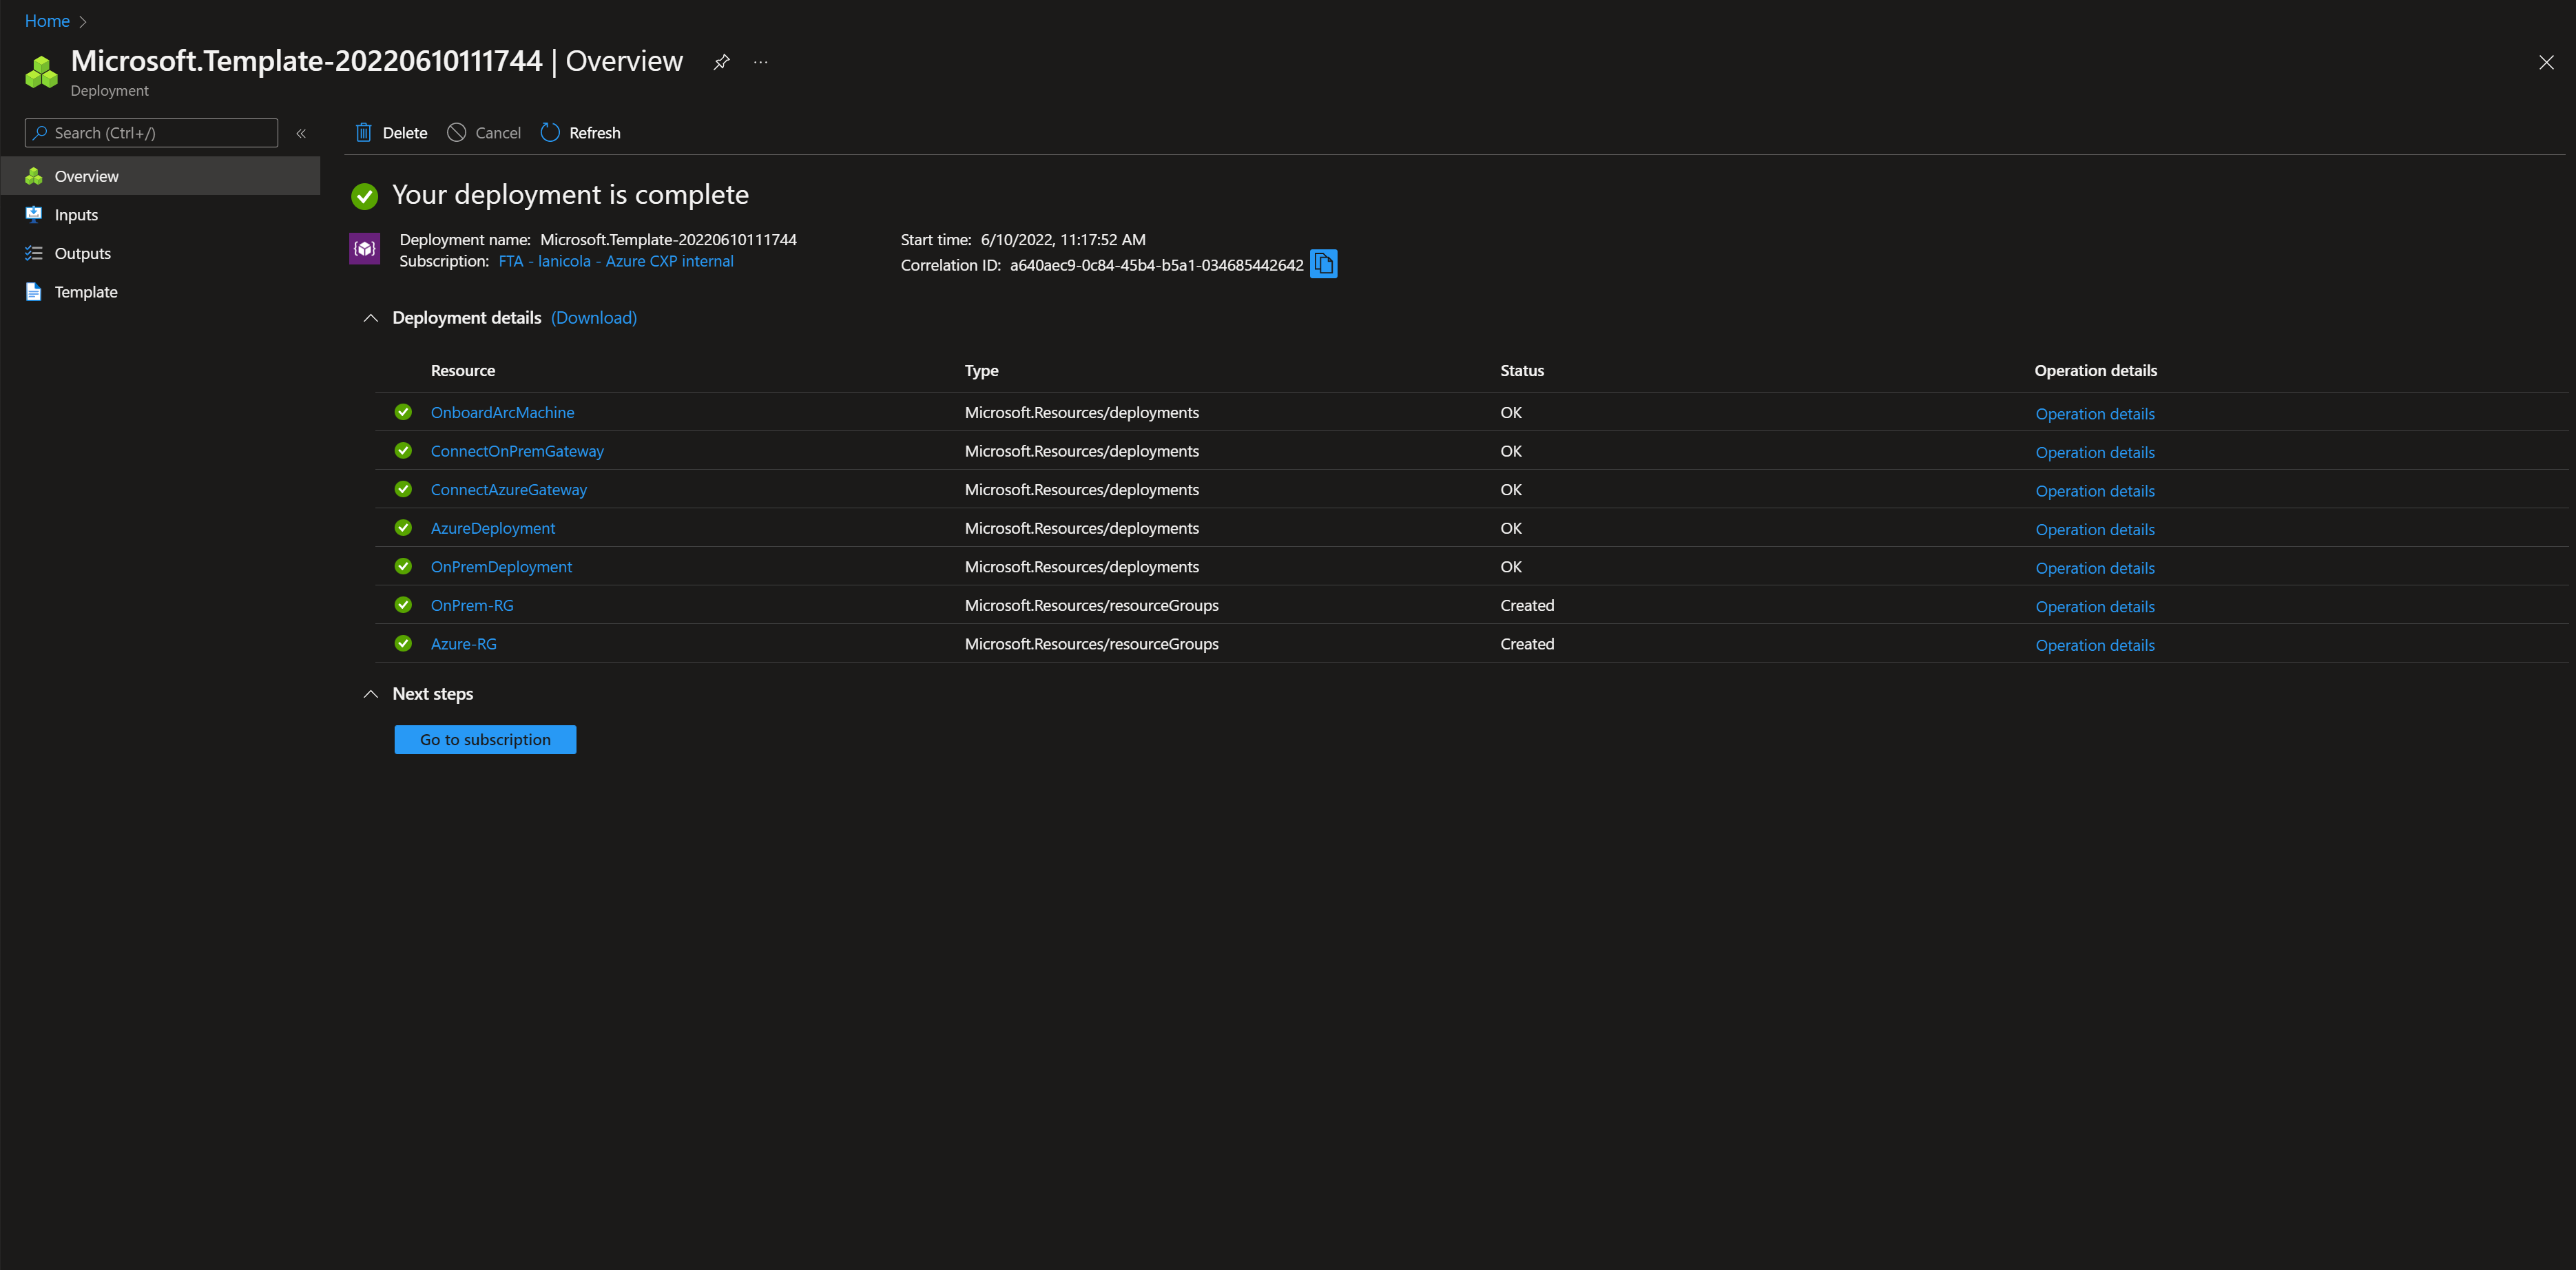The width and height of the screenshot is (2576, 1270).
Task: Open the OnPremDeployment resource
Action: pyautogui.click(x=501, y=567)
